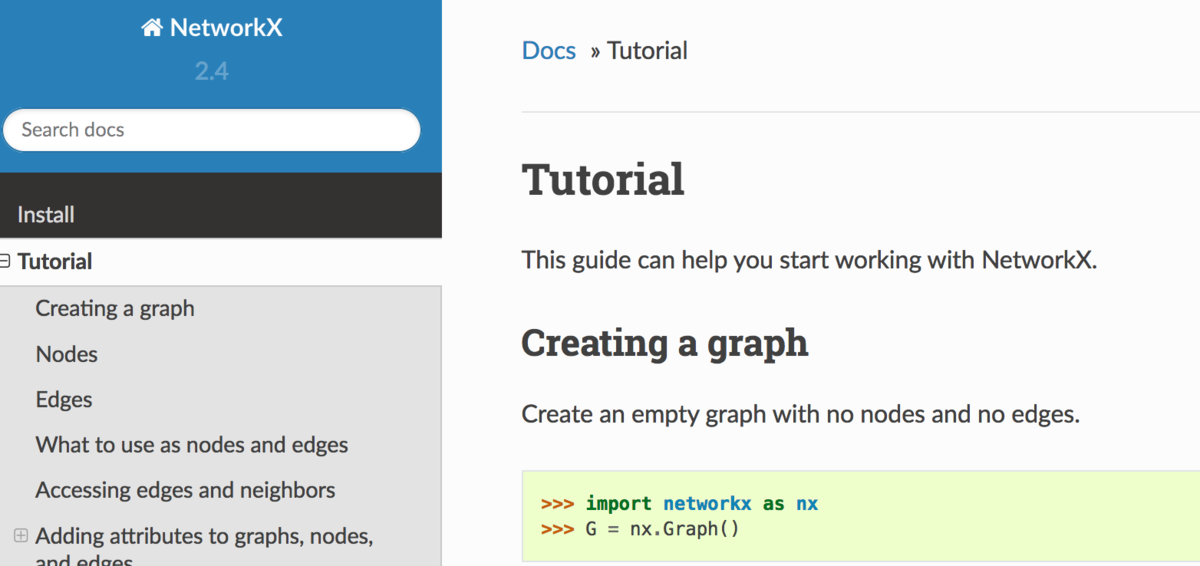Click the NetworkX home icon

tap(152, 28)
